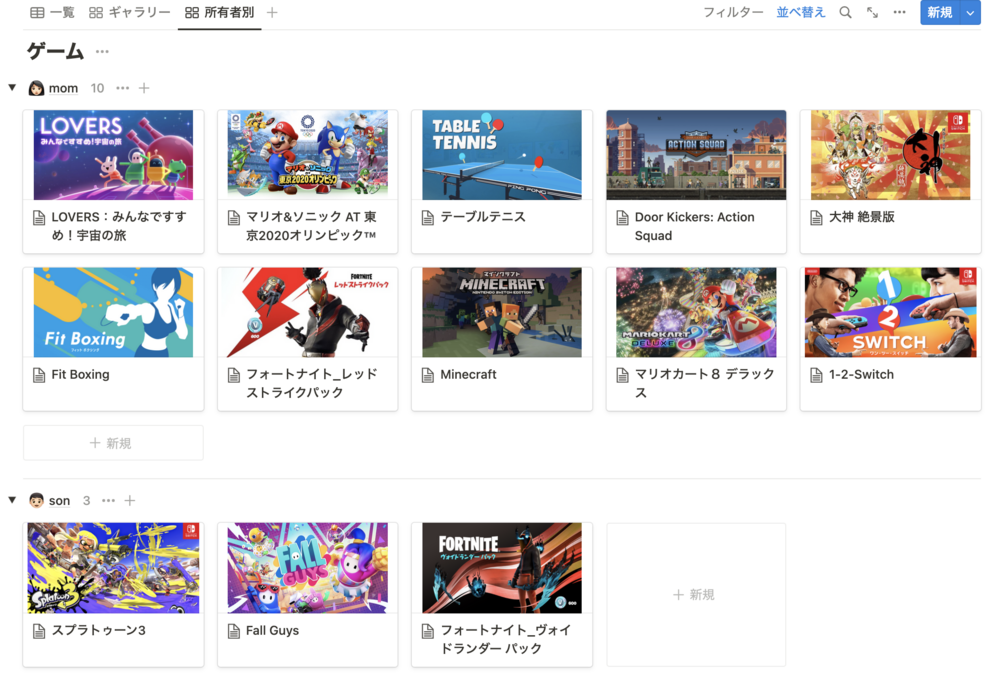
Task: Click the blue 新規 button
Action: (940, 12)
